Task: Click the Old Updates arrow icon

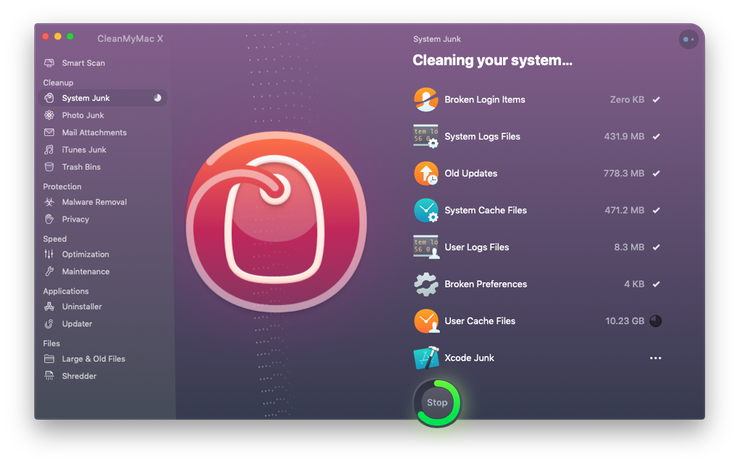Action: click(426, 173)
